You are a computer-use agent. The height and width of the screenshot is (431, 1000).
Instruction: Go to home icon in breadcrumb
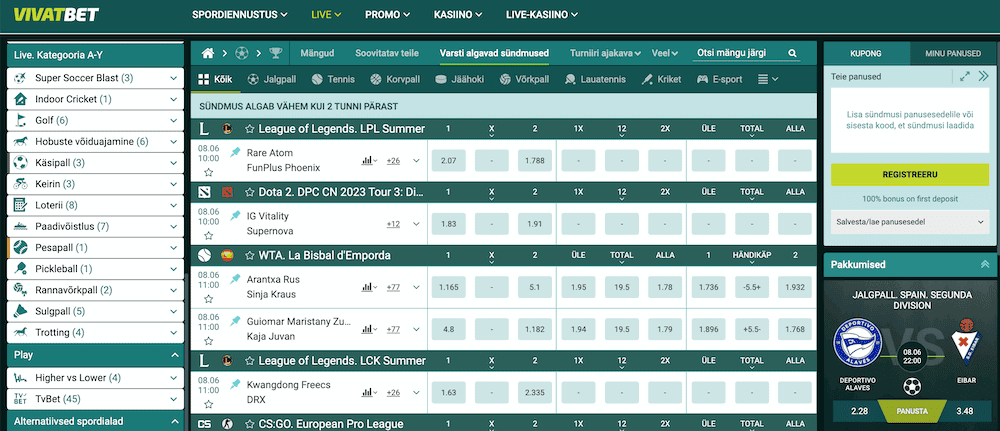point(208,54)
